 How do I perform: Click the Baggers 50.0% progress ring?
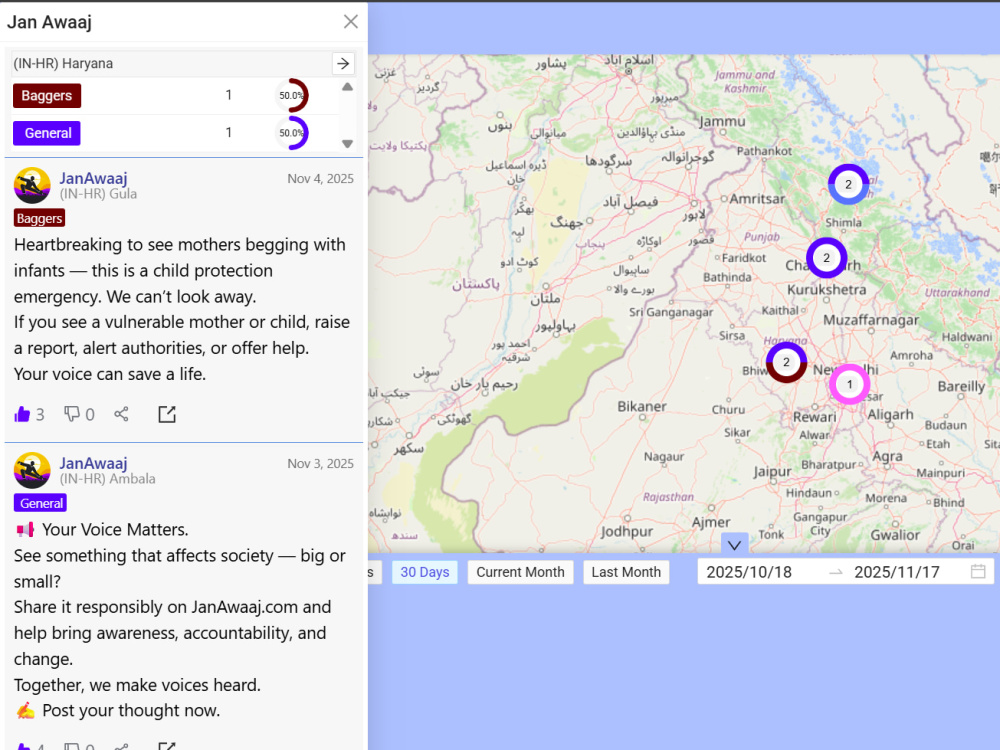click(291, 96)
